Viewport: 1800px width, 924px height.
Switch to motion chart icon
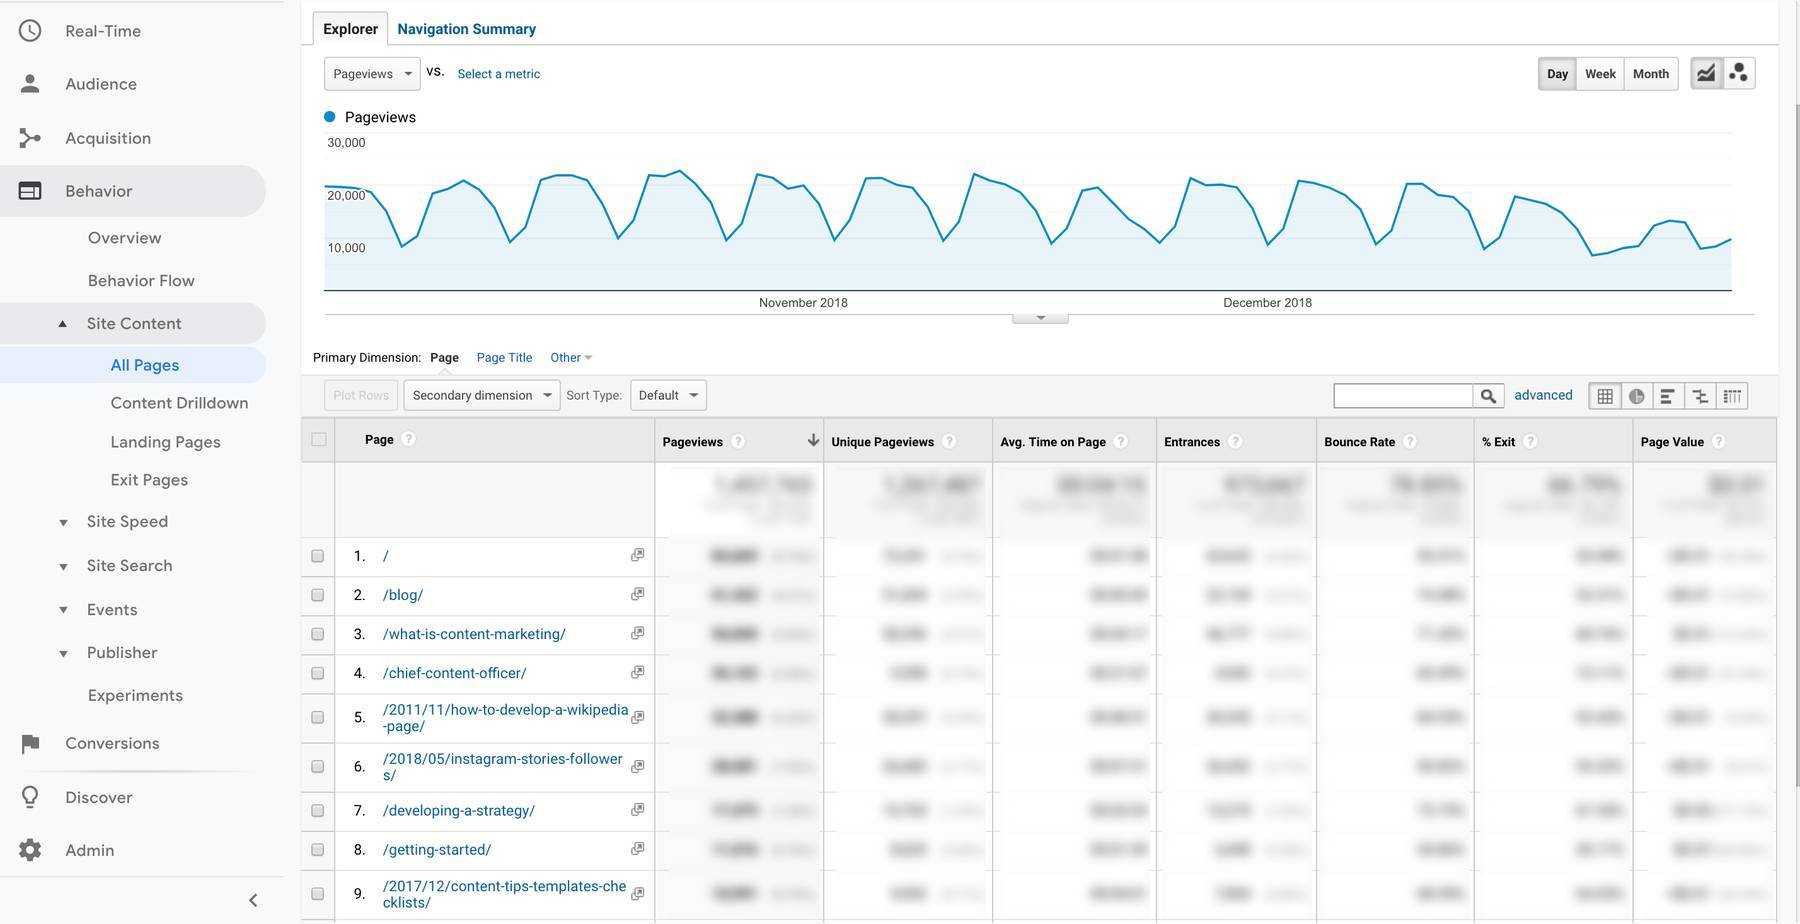point(1739,73)
